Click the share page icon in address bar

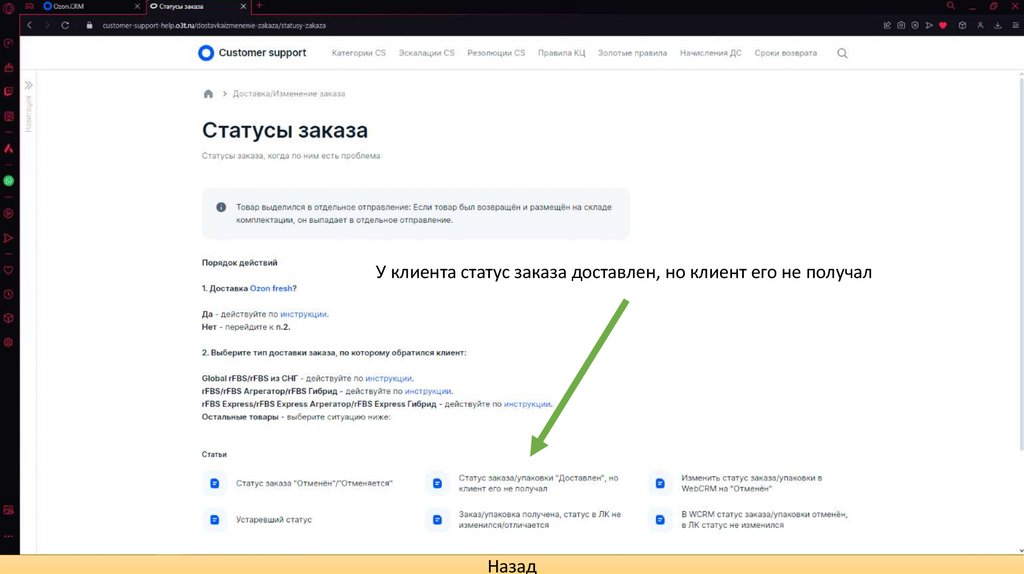click(887, 25)
